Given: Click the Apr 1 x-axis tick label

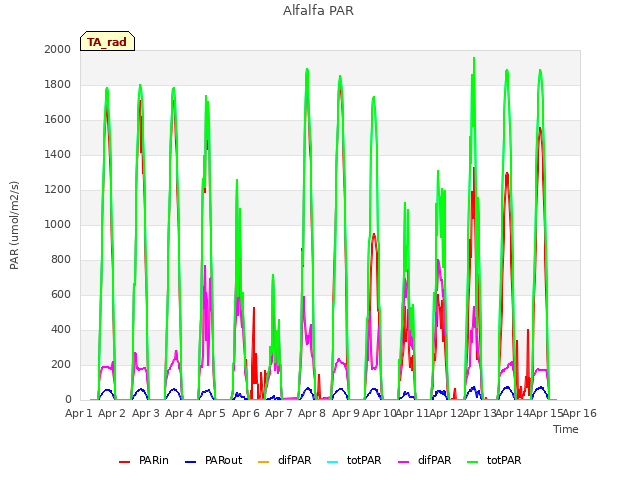Looking at the screenshot, I should 79,413.
